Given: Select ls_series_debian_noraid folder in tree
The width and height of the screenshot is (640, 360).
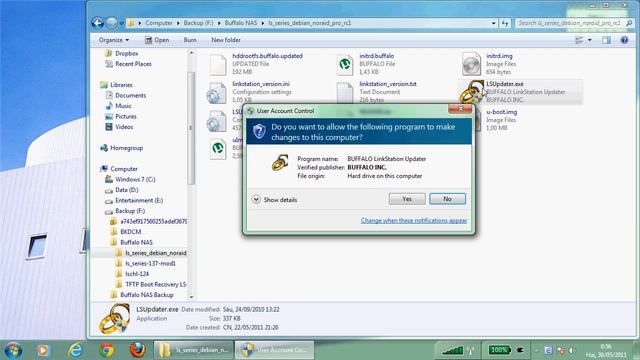Looking at the screenshot, I should click(151, 253).
